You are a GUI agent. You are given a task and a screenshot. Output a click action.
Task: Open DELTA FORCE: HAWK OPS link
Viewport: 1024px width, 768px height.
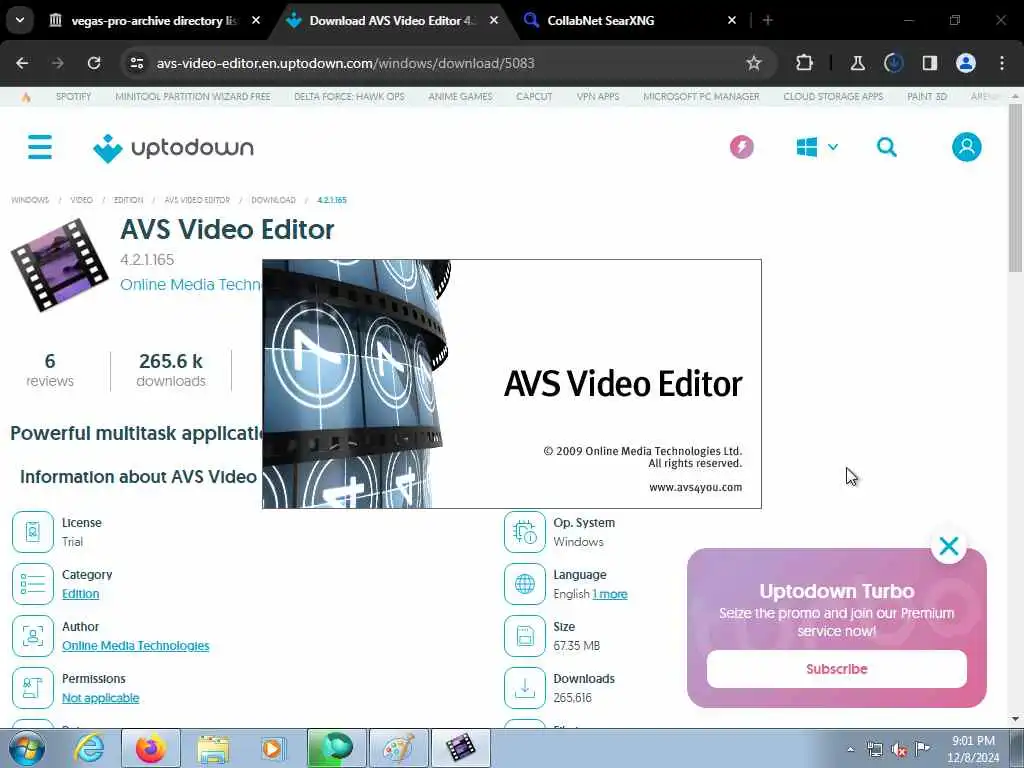(x=349, y=97)
